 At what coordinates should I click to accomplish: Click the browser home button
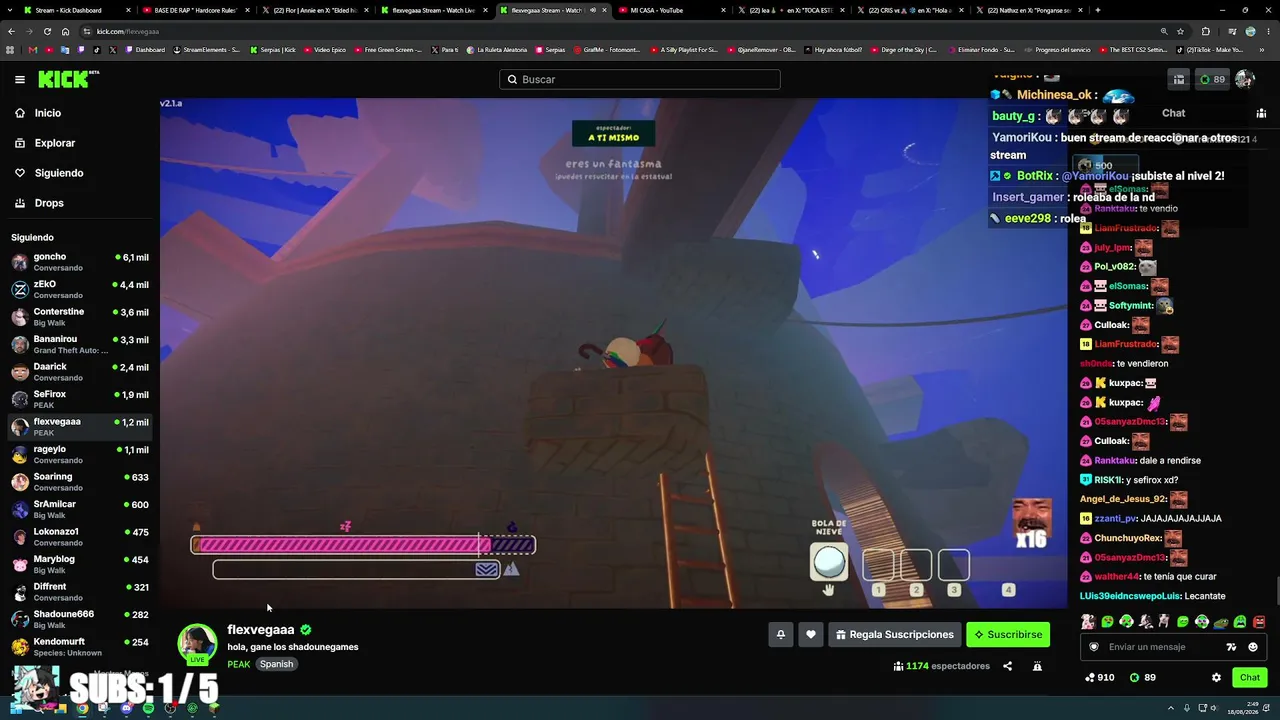coord(65,31)
